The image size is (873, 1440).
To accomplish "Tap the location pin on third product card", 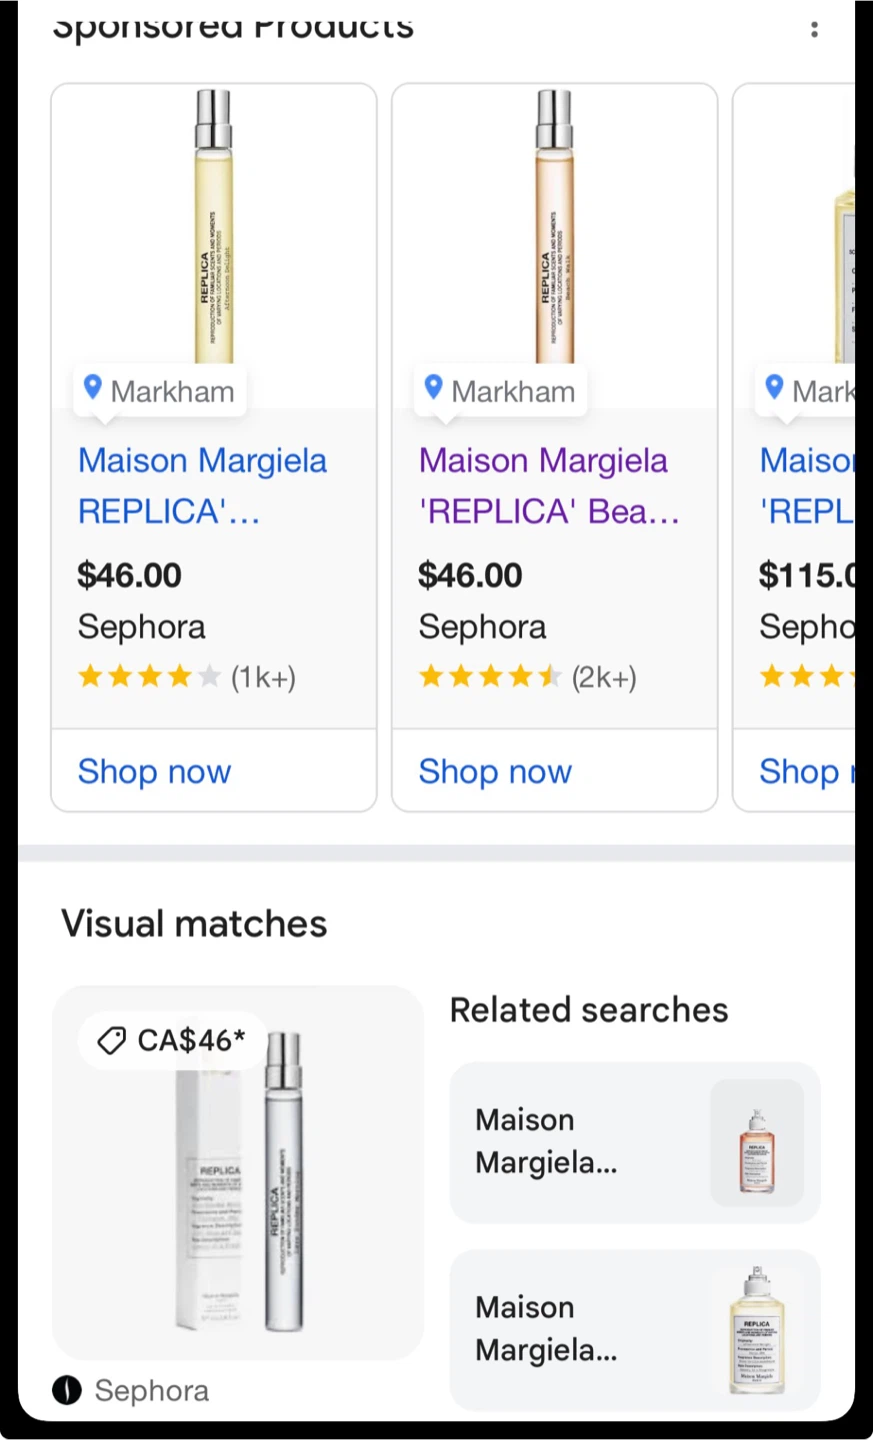I will [774, 388].
